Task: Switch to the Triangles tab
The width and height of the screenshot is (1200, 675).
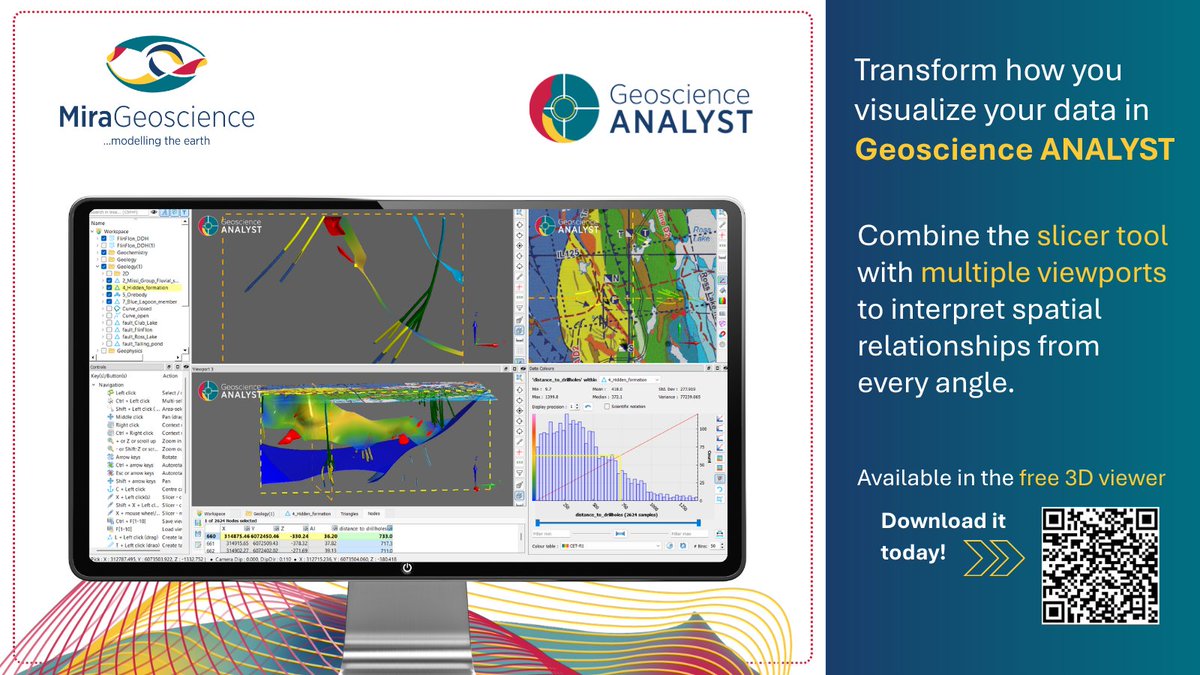Action: pos(349,514)
